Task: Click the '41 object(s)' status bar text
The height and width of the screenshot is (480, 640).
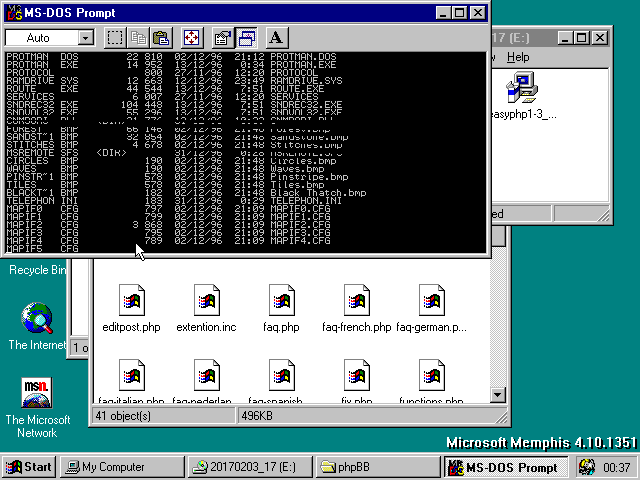Action: (x=123, y=416)
